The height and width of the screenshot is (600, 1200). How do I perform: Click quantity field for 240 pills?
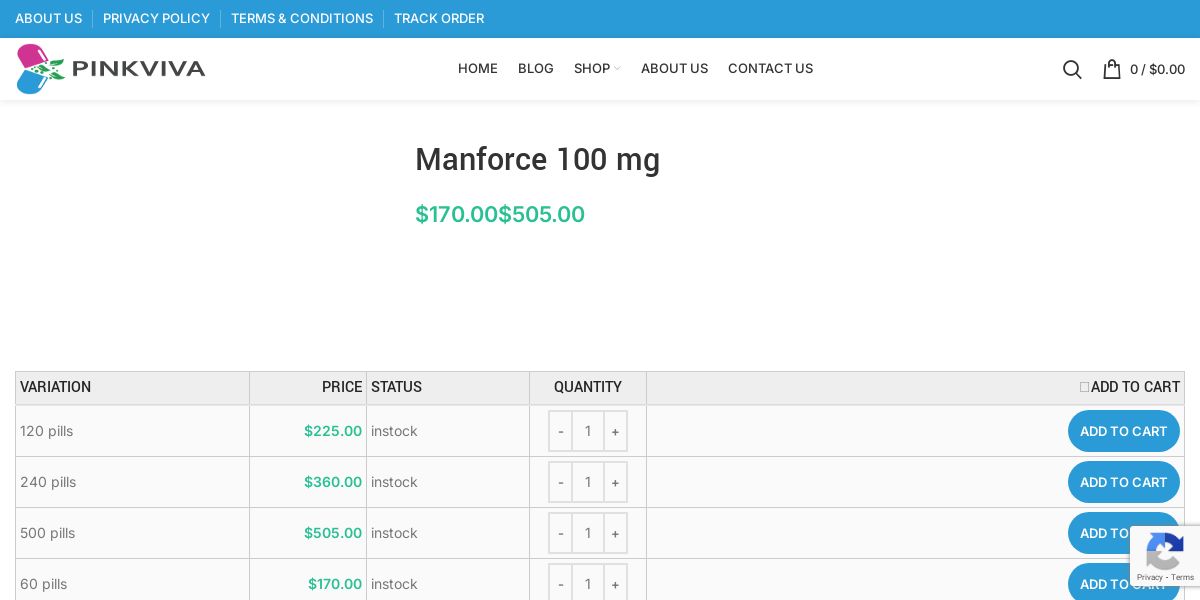tap(588, 482)
